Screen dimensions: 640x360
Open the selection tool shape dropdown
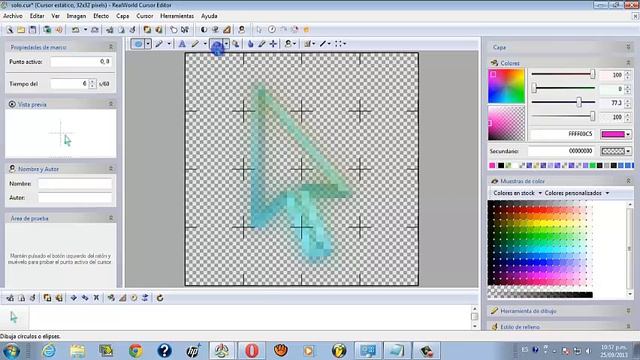[x=148, y=44]
